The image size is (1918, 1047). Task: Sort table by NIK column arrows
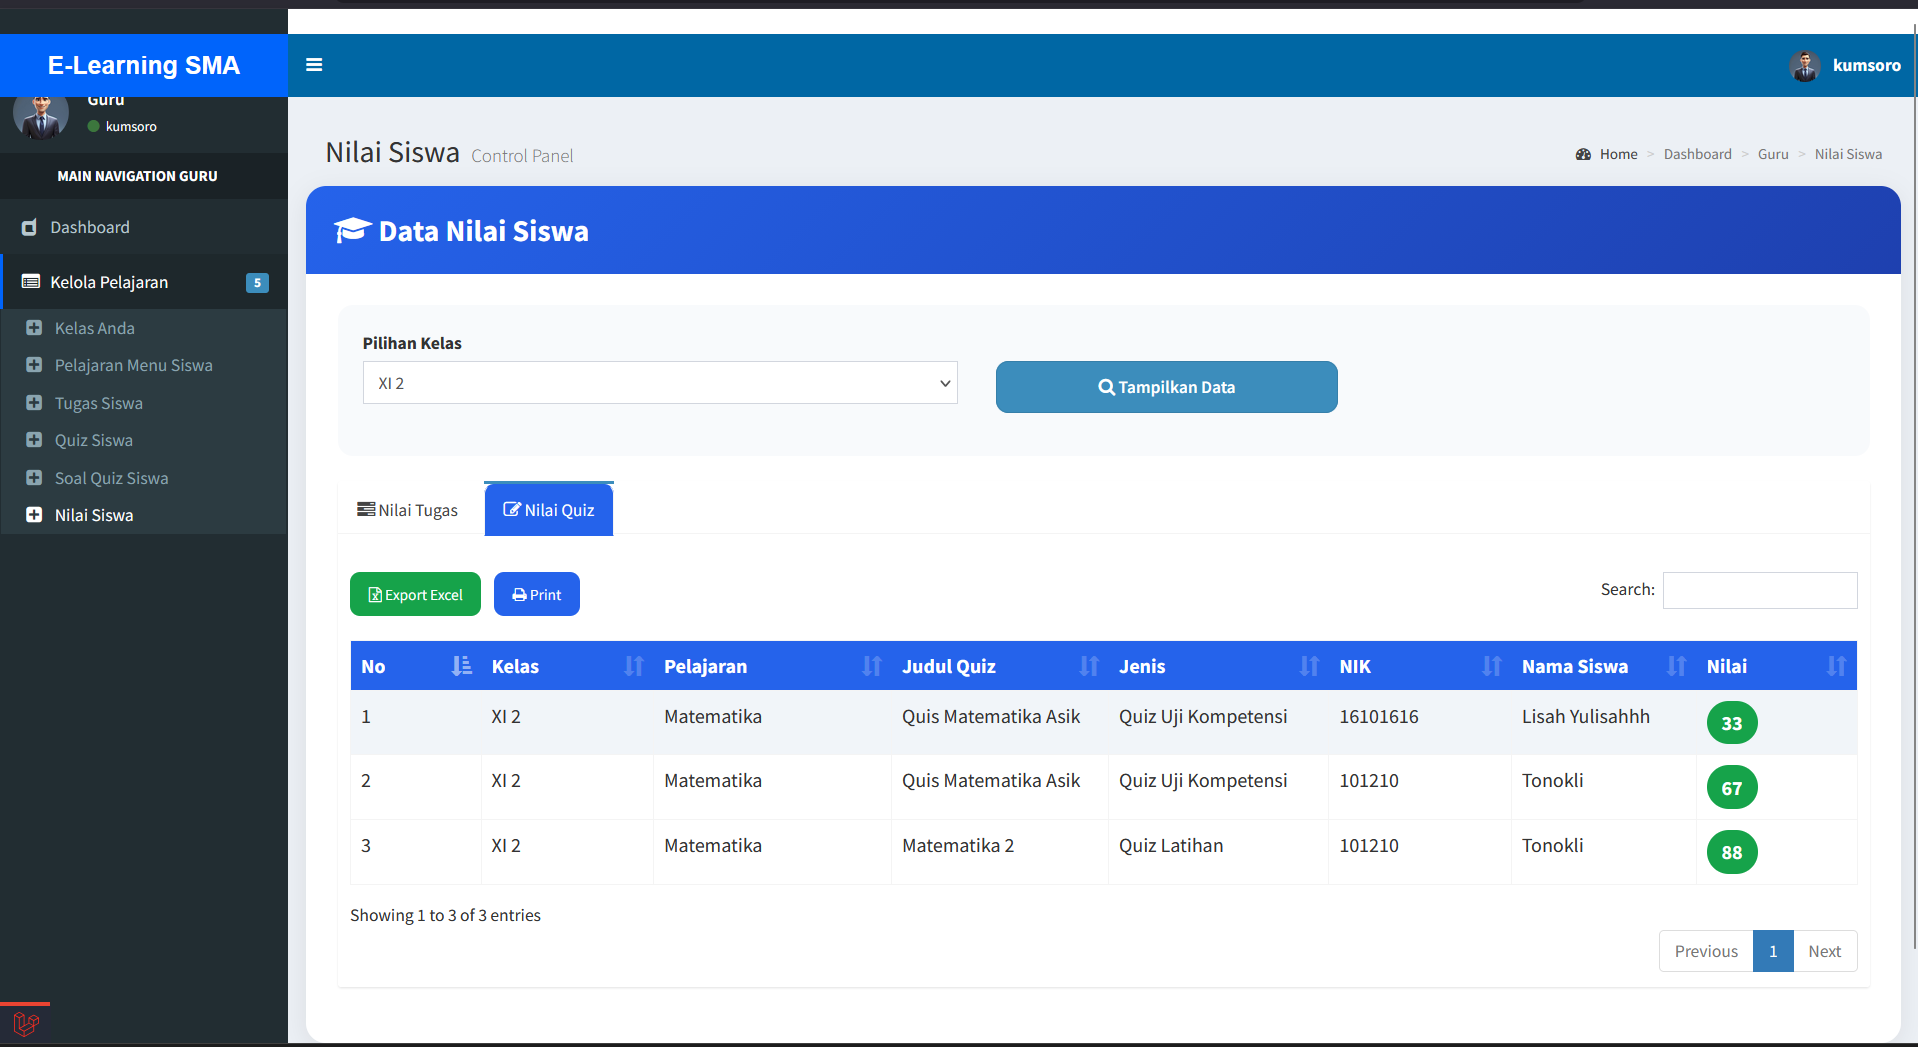coord(1492,666)
